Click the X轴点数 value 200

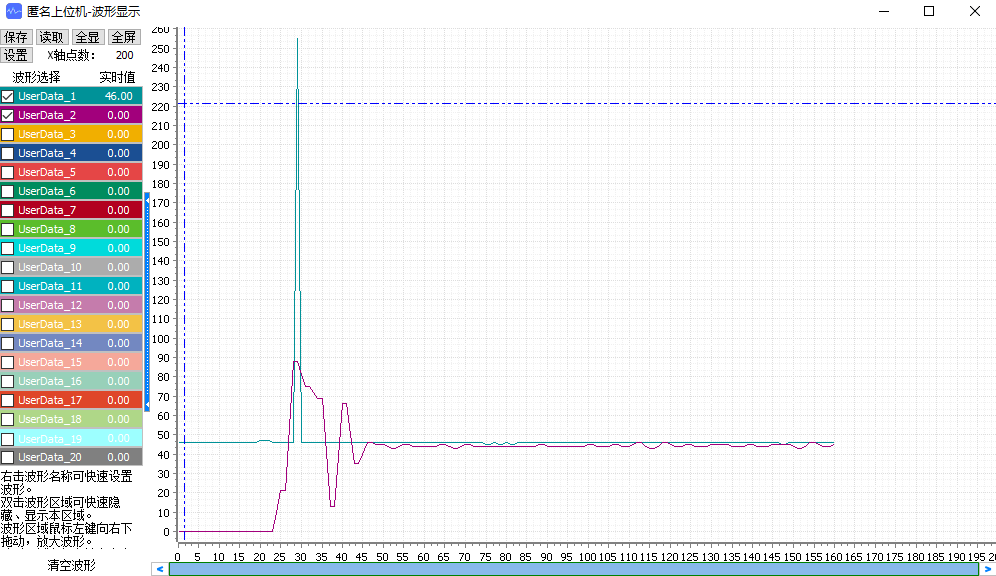coord(124,55)
